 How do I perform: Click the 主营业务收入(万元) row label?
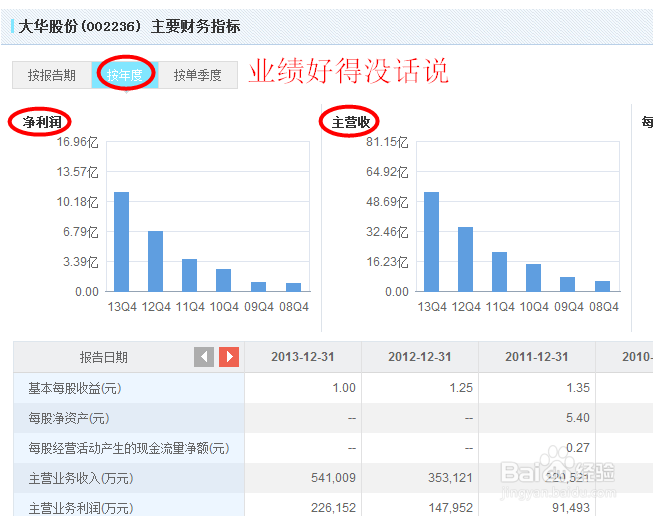click(x=81, y=478)
